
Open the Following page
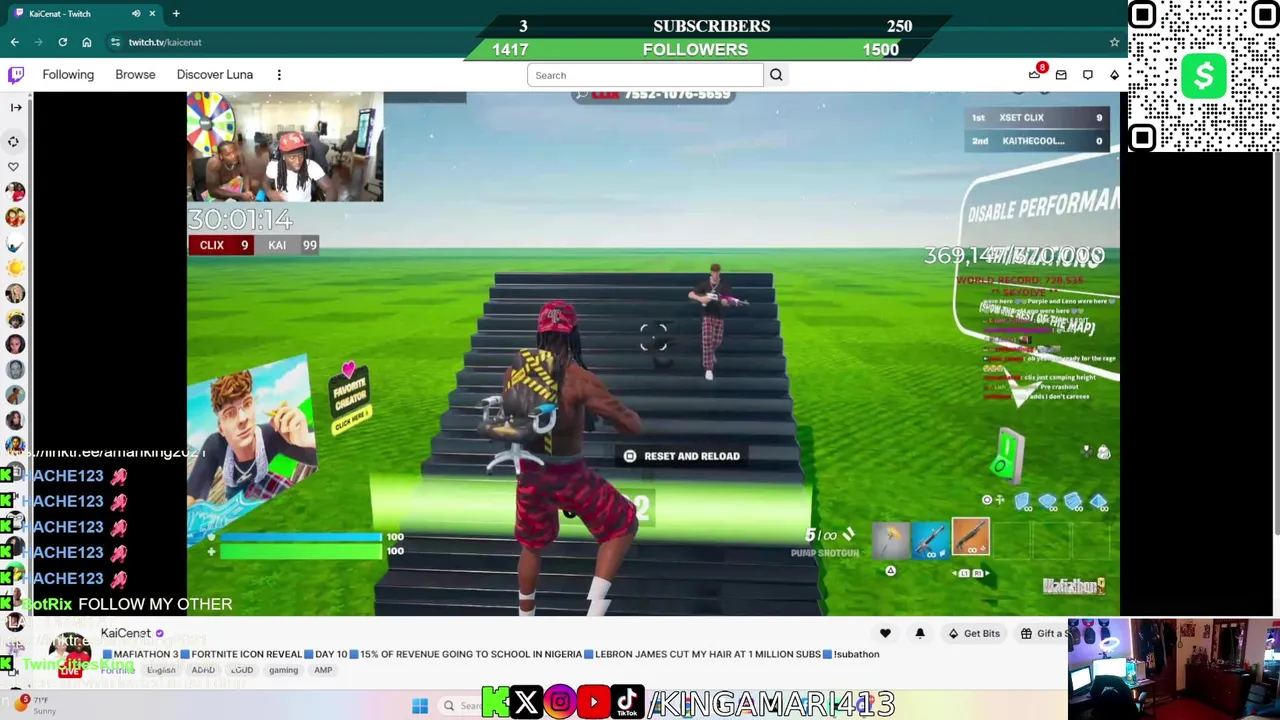pos(68,75)
